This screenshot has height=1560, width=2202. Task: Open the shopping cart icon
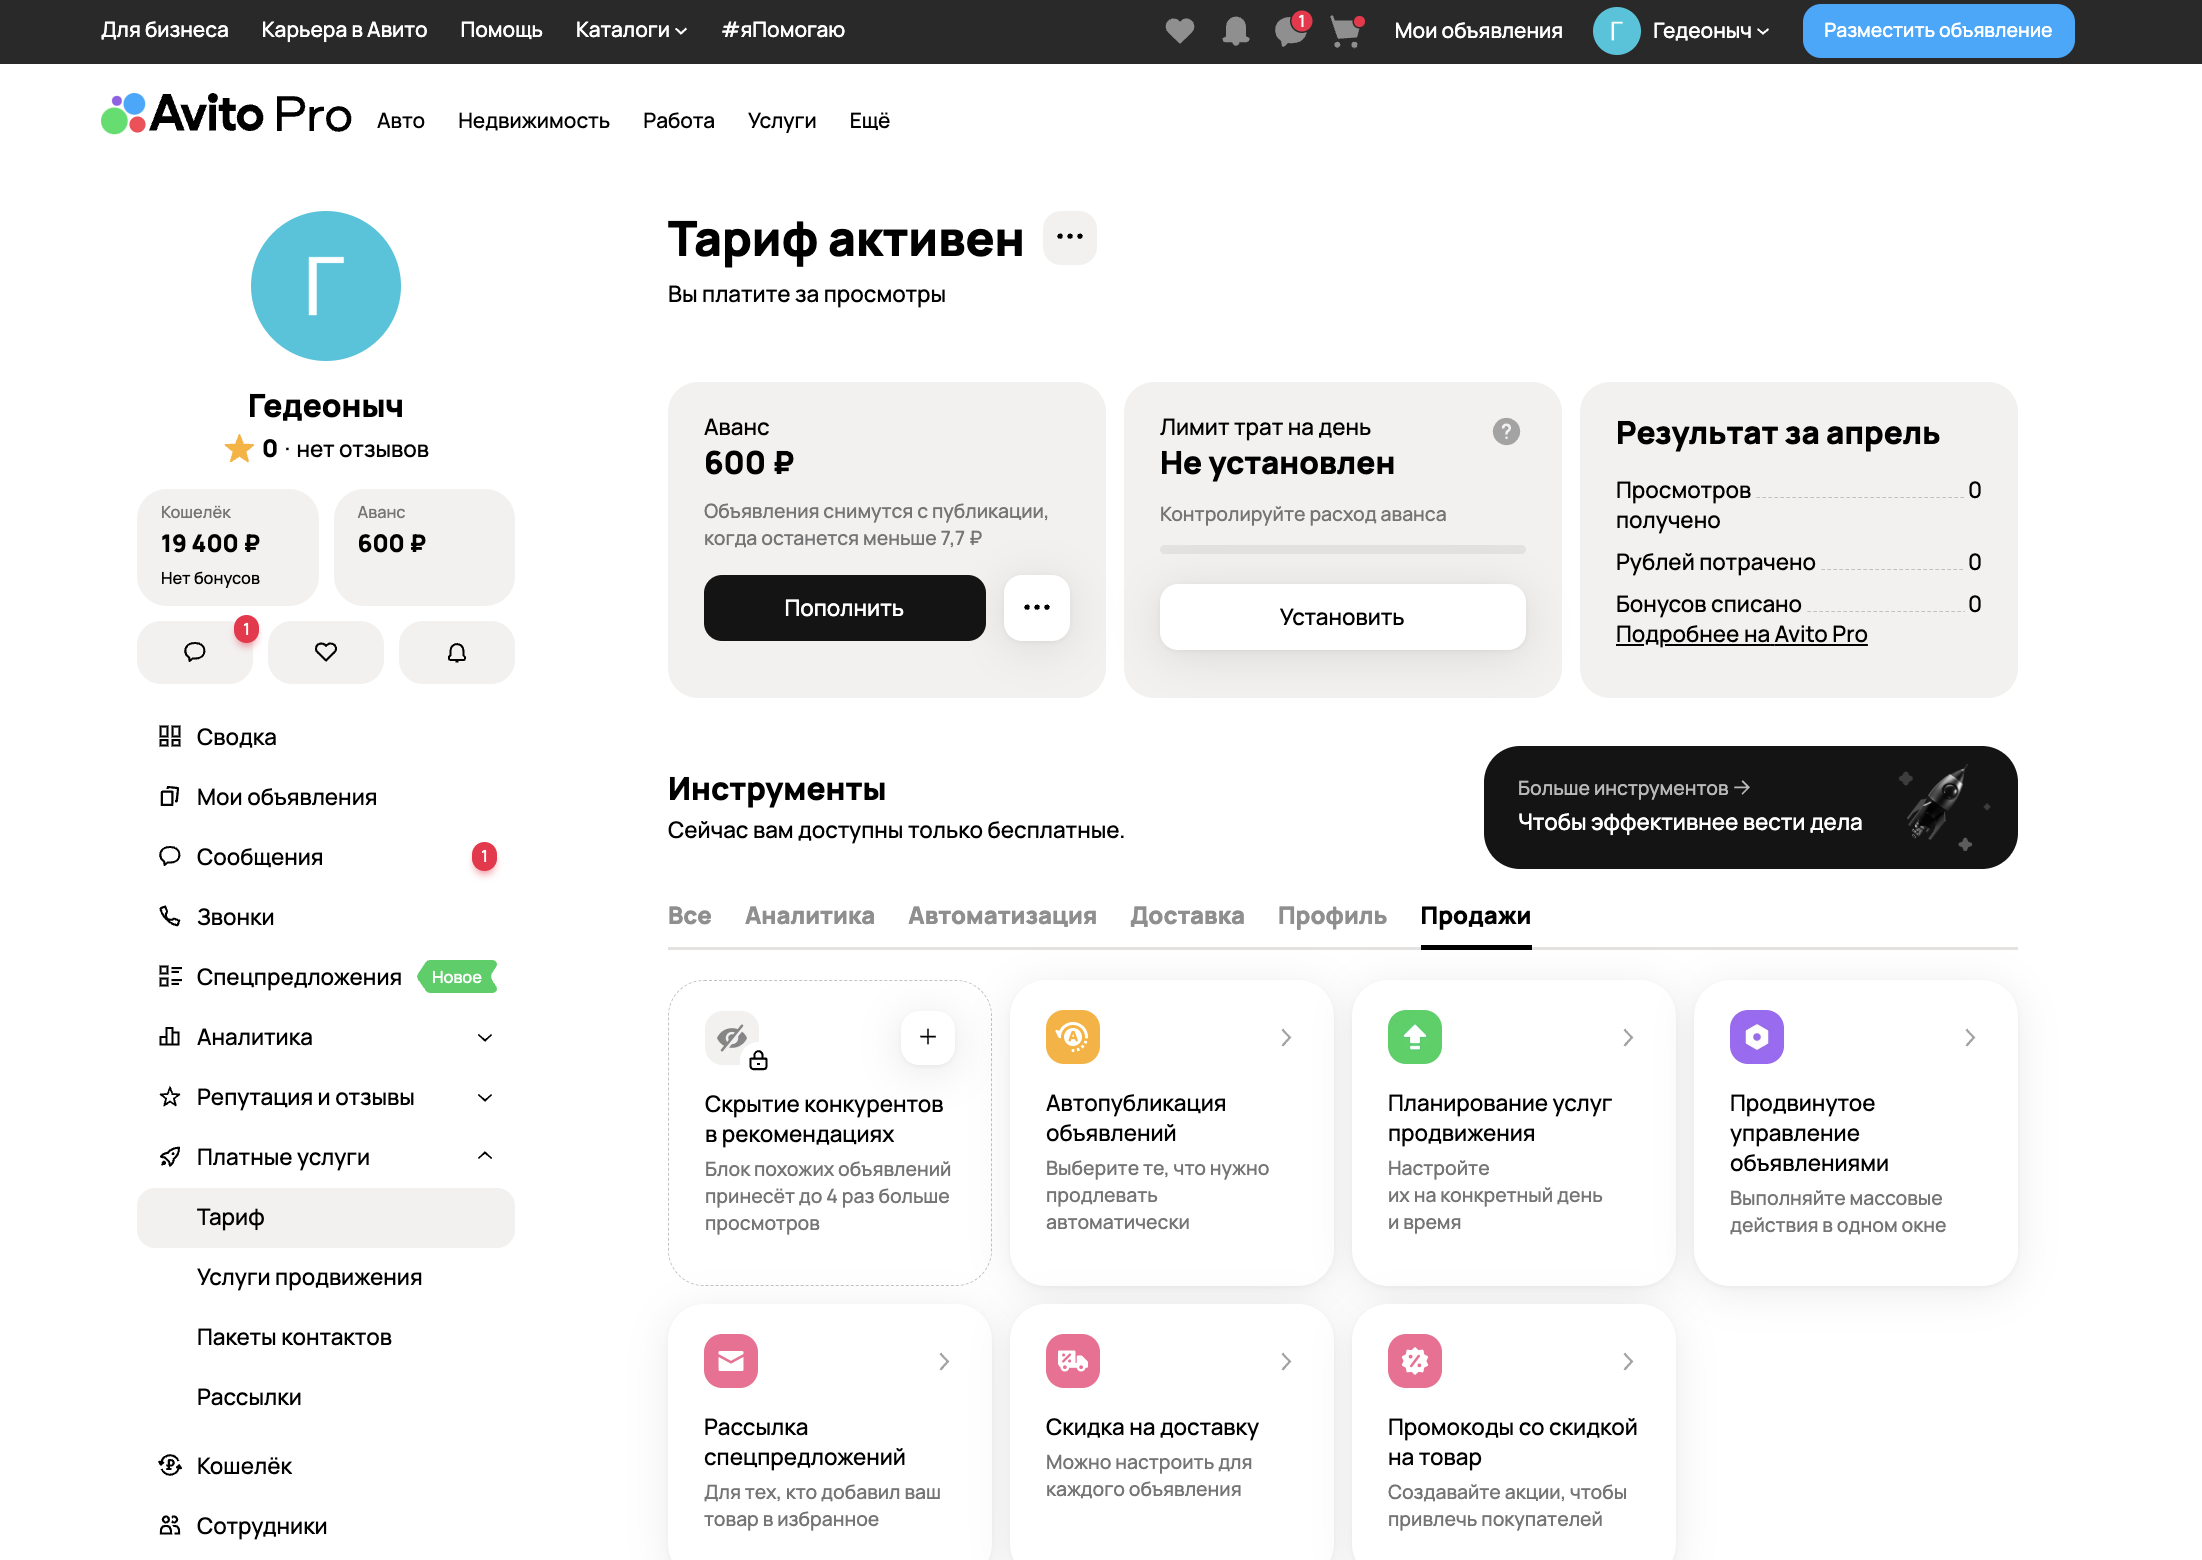click(x=1345, y=31)
